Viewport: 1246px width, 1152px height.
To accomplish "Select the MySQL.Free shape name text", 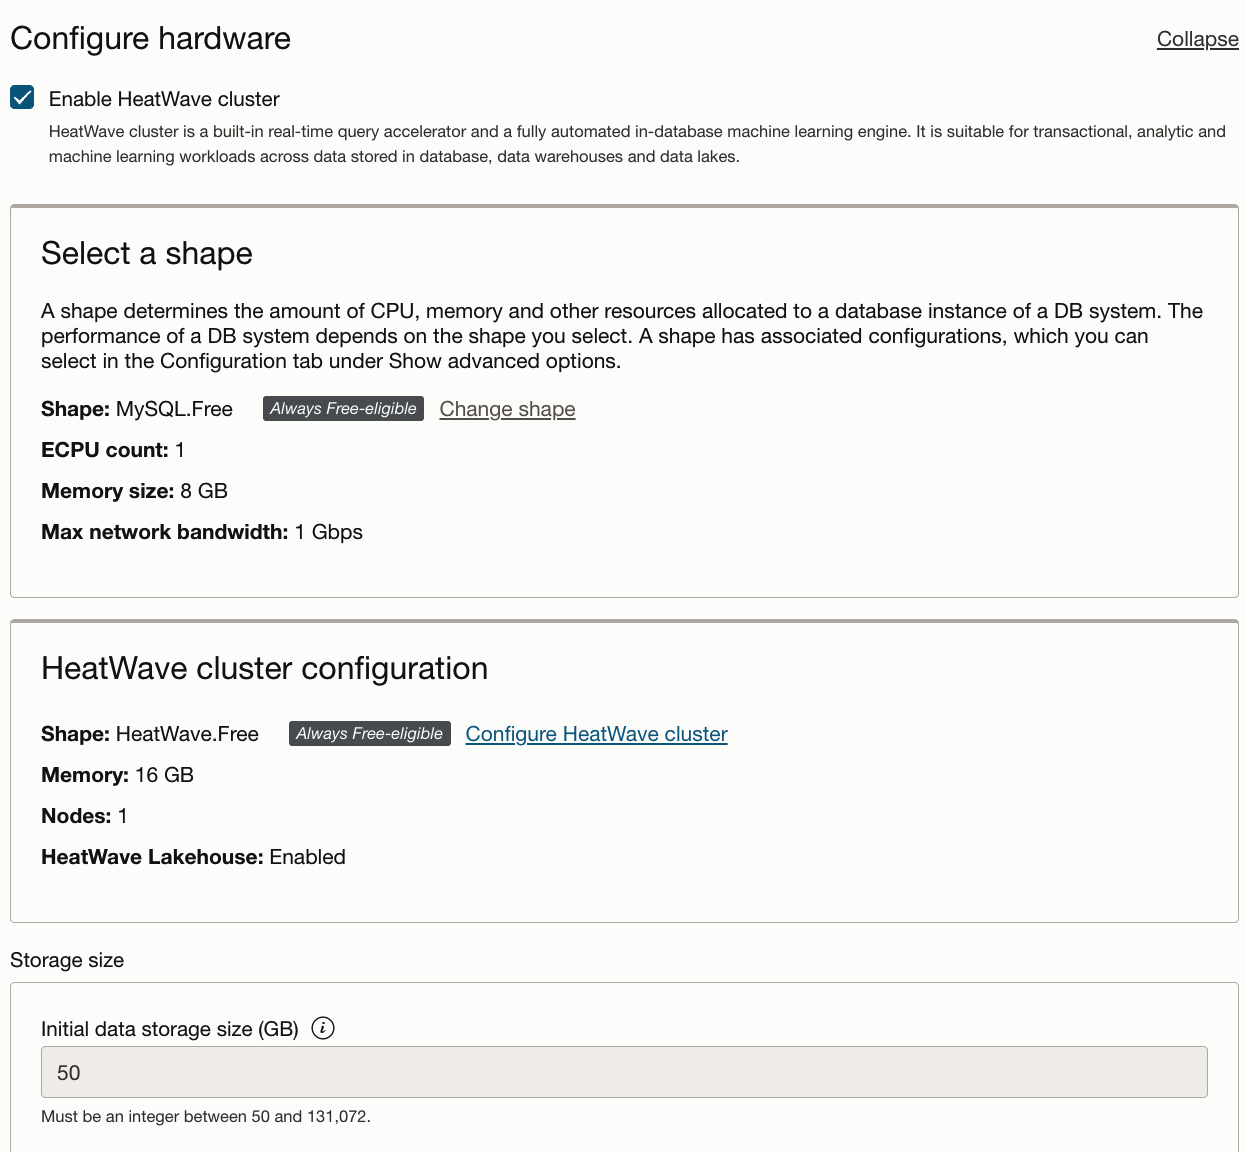I will (x=174, y=409).
